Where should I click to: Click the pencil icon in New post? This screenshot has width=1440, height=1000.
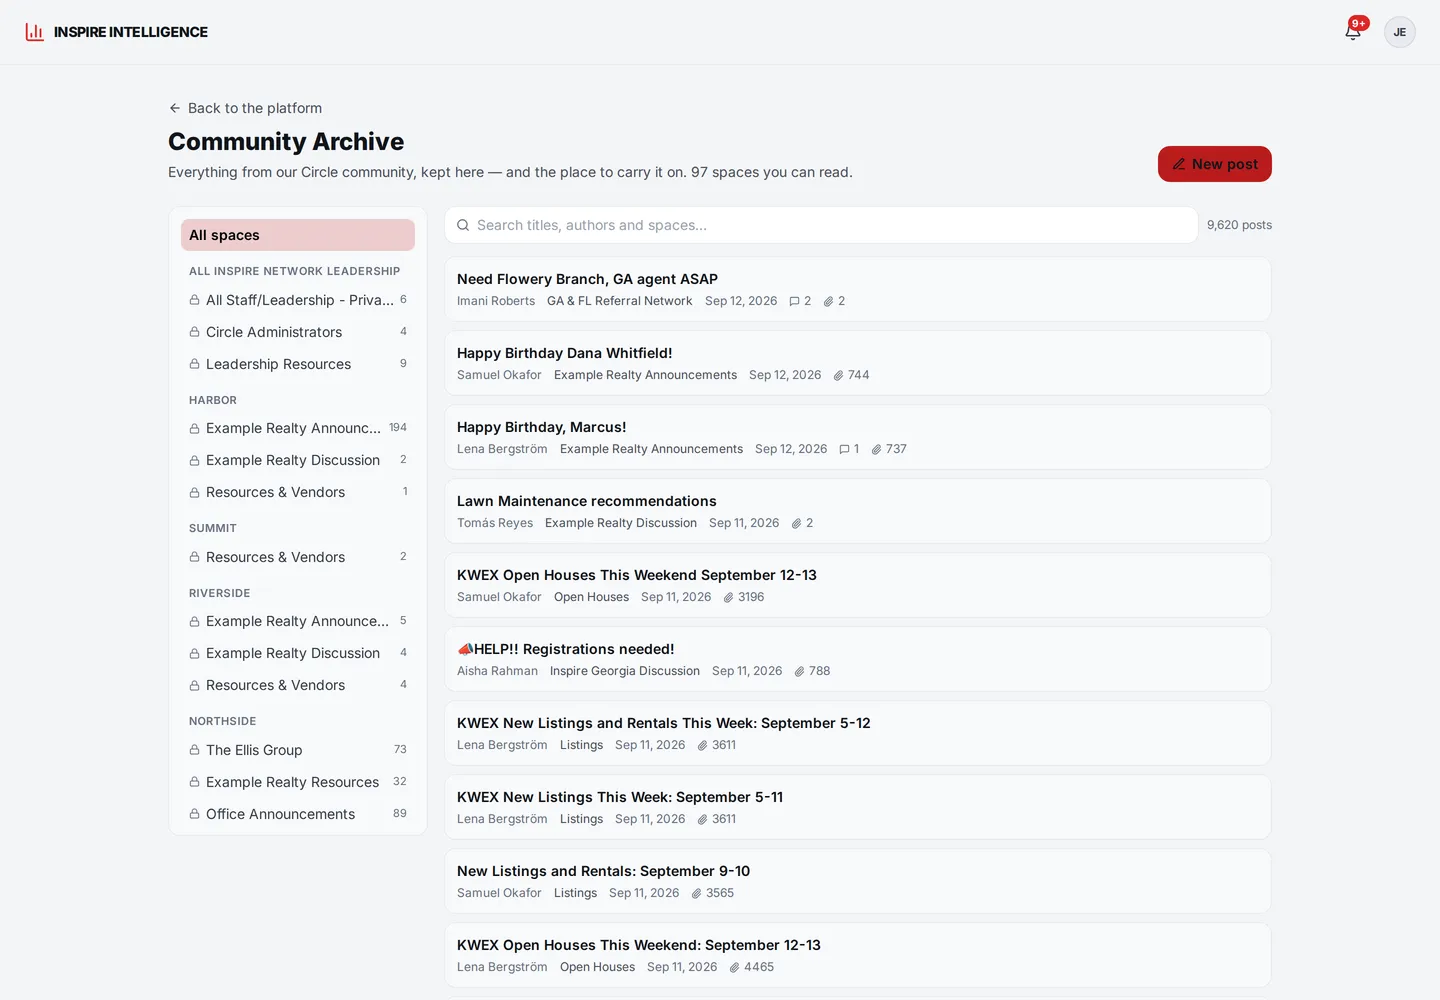tap(1179, 164)
